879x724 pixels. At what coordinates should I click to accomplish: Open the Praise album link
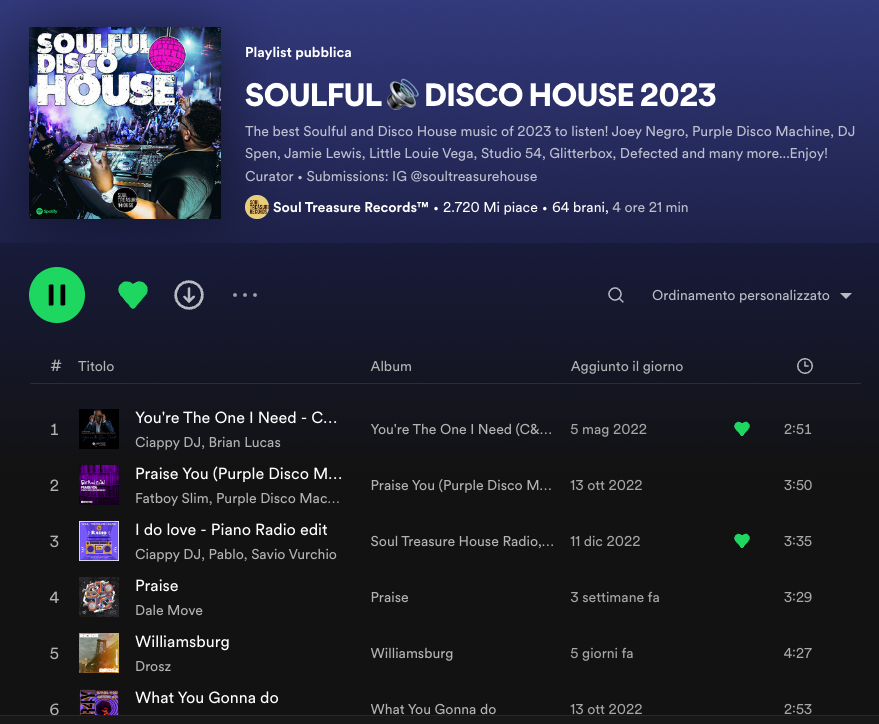(x=389, y=597)
